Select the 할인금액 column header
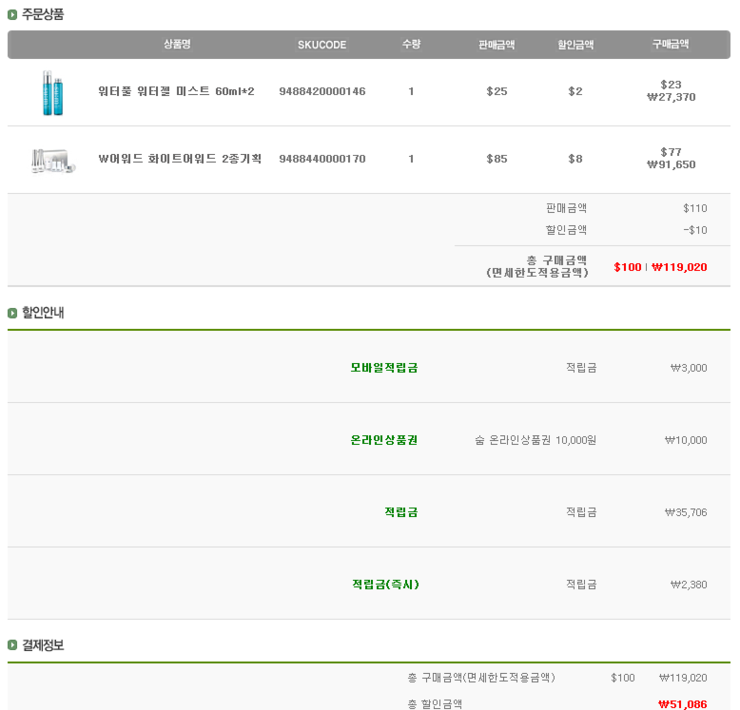 point(575,45)
